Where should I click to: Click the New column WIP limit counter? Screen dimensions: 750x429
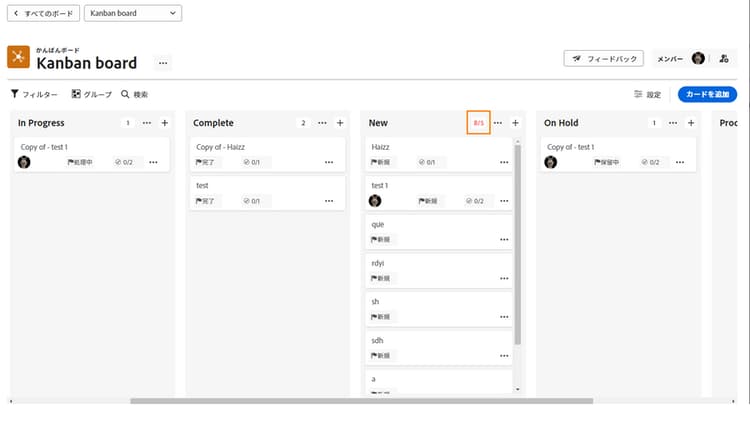point(478,123)
